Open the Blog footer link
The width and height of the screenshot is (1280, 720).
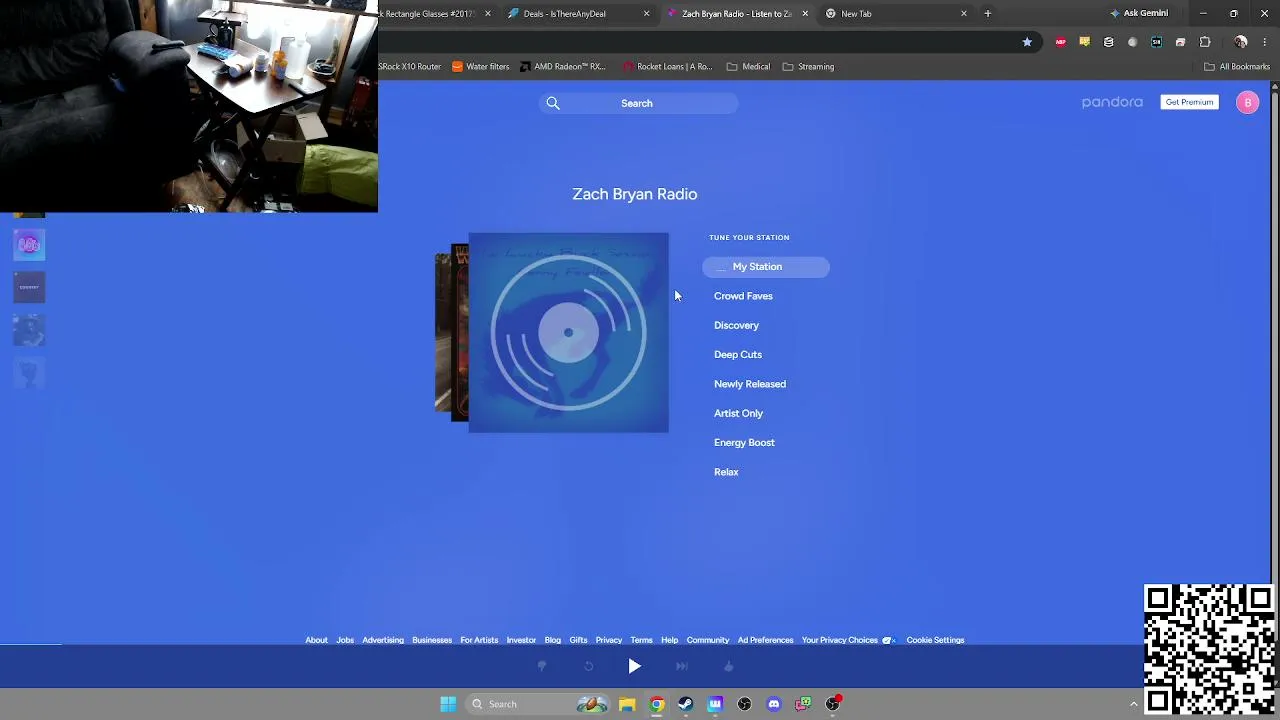click(553, 640)
